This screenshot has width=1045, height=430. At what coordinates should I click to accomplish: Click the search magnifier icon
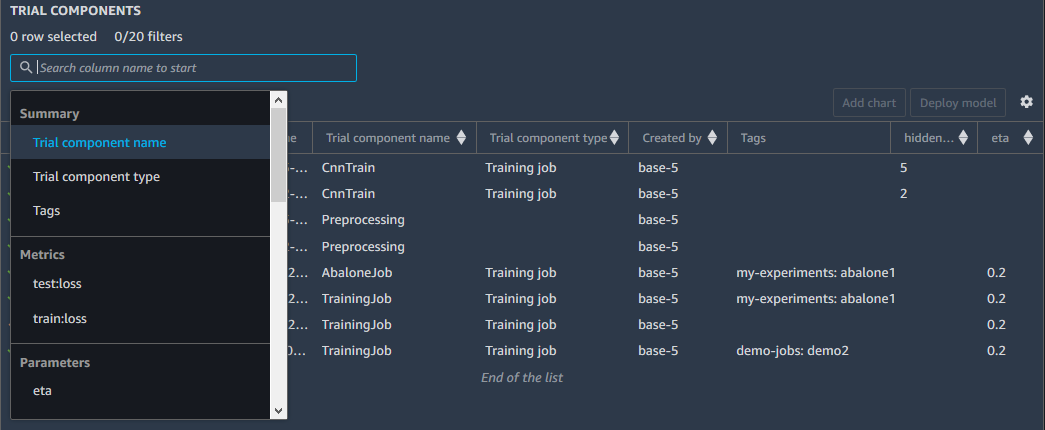tap(26, 68)
